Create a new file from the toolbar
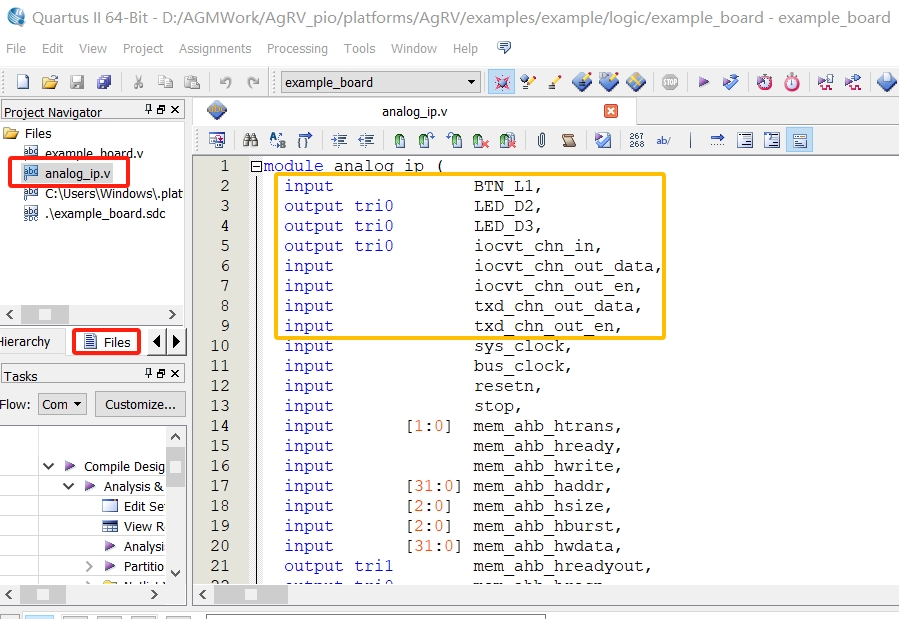This screenshot has height=619, width=899. coord(23,82)
